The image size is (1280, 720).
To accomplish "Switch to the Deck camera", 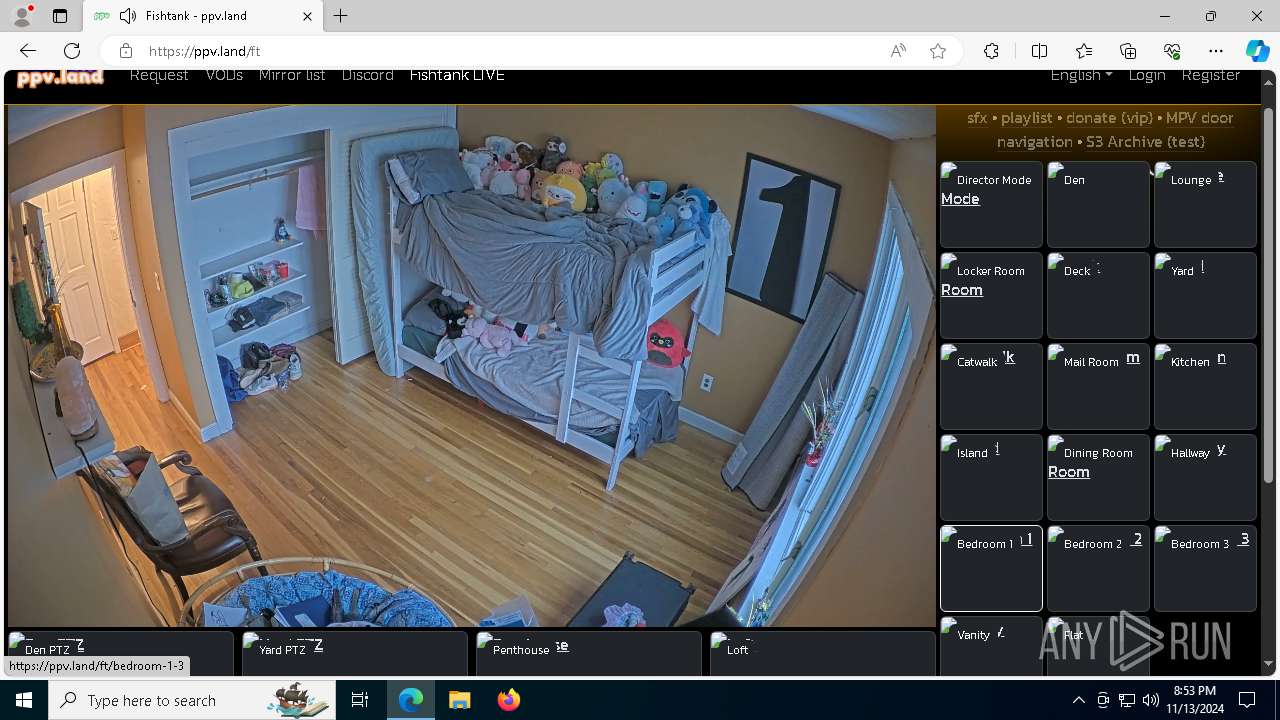I will (1098, 295).
